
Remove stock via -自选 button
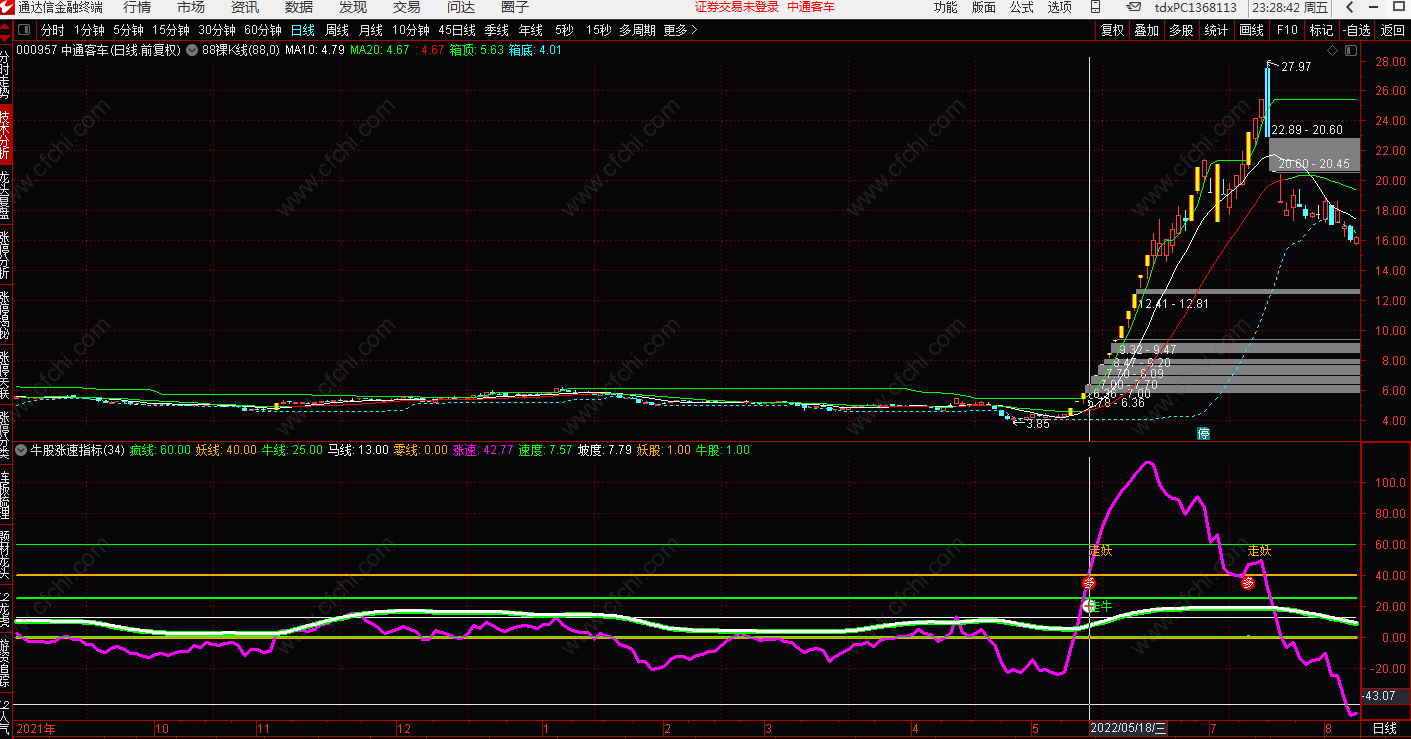(1356, 30)
